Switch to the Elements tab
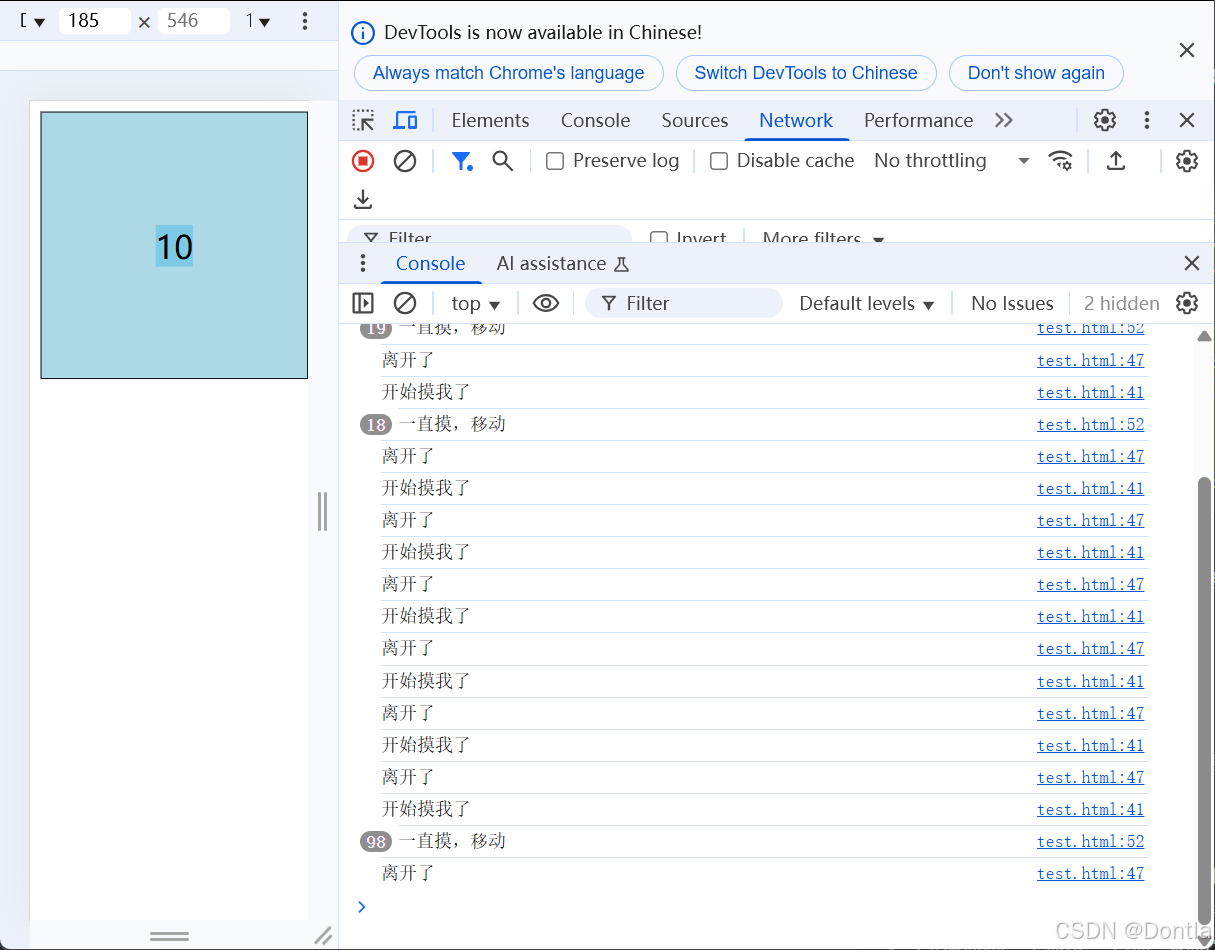The image size is (1215, 950). click(x=490, y=120)
